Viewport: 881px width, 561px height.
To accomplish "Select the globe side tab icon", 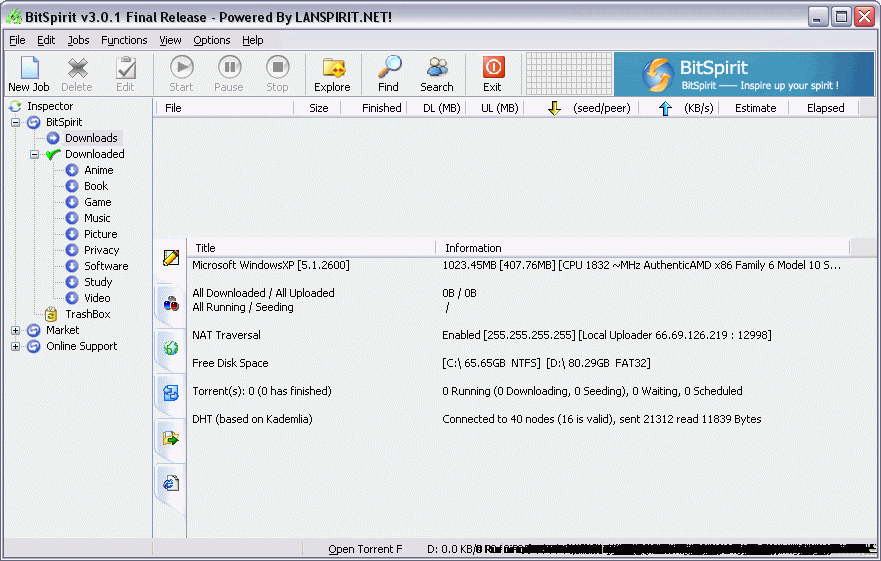I will coord(171,348).
